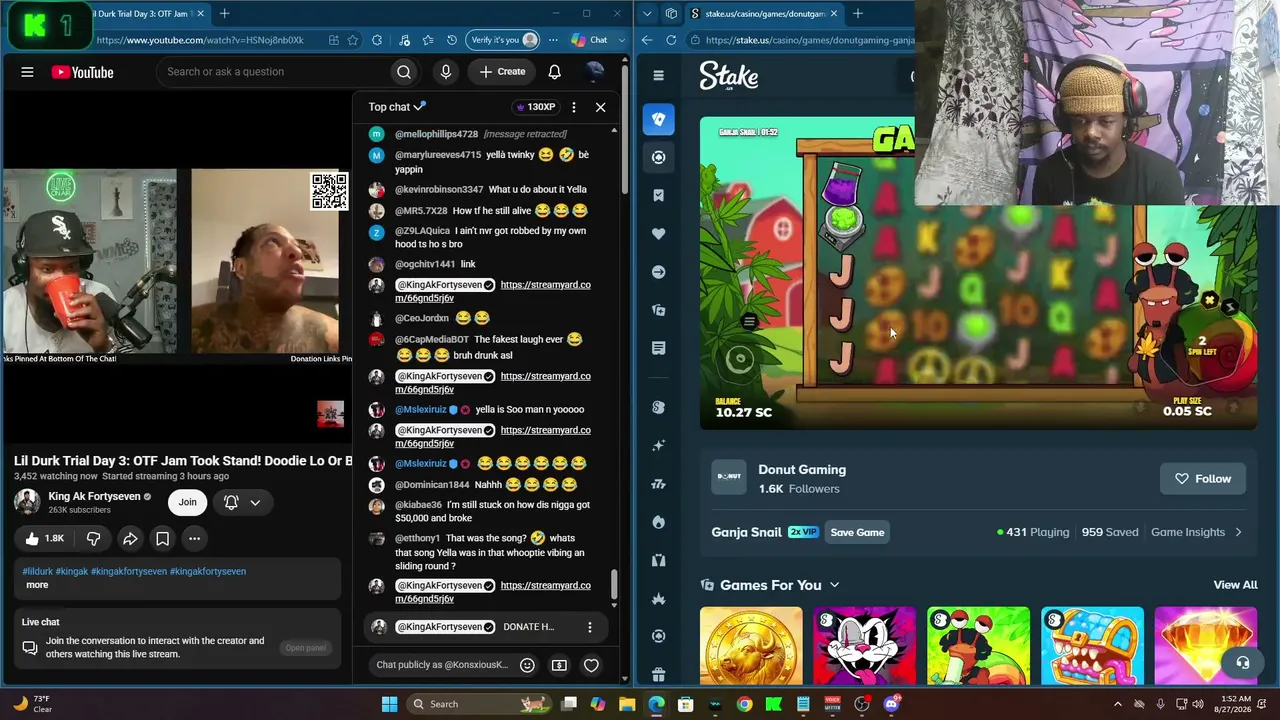This screenshot has height=720, width=1280.
Task: Open Edge settings and more menu
Action: coord(553,40)
